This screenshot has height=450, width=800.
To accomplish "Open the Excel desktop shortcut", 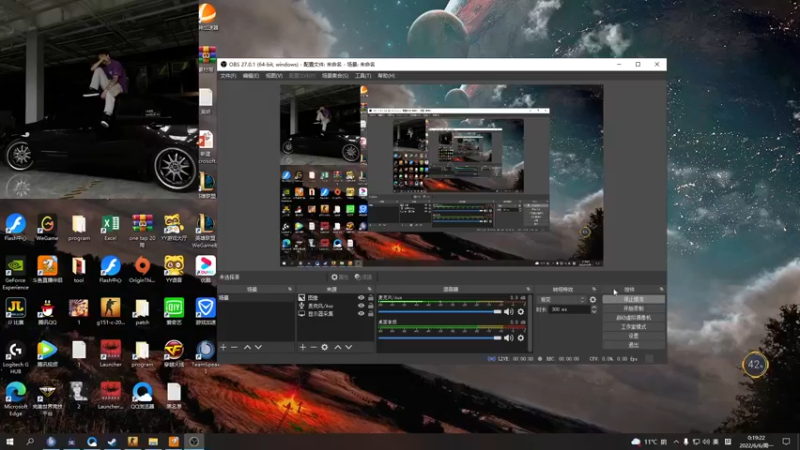I will coord(110,228).
